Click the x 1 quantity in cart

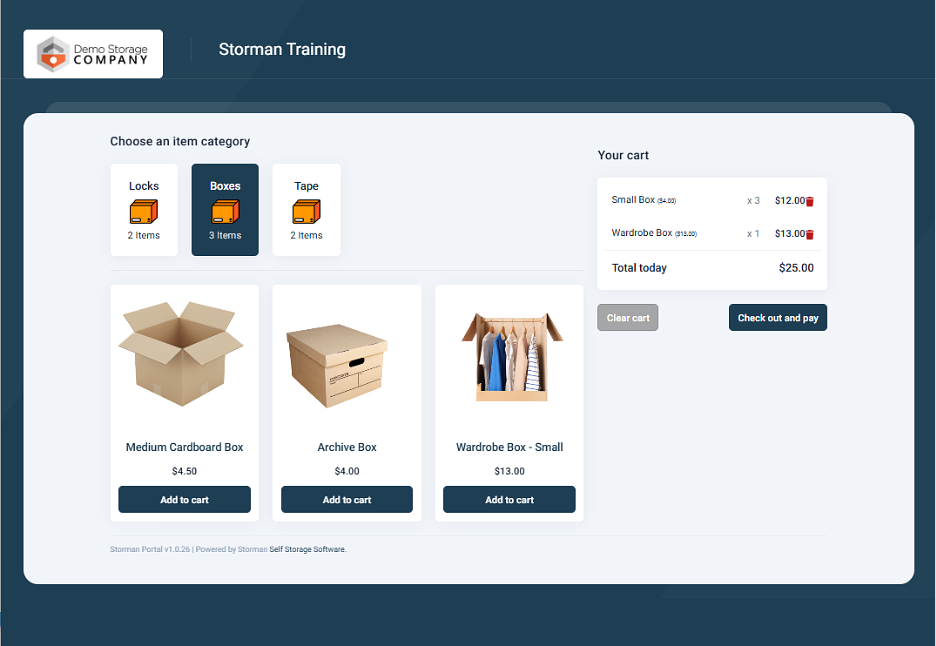tap(753, 233)
